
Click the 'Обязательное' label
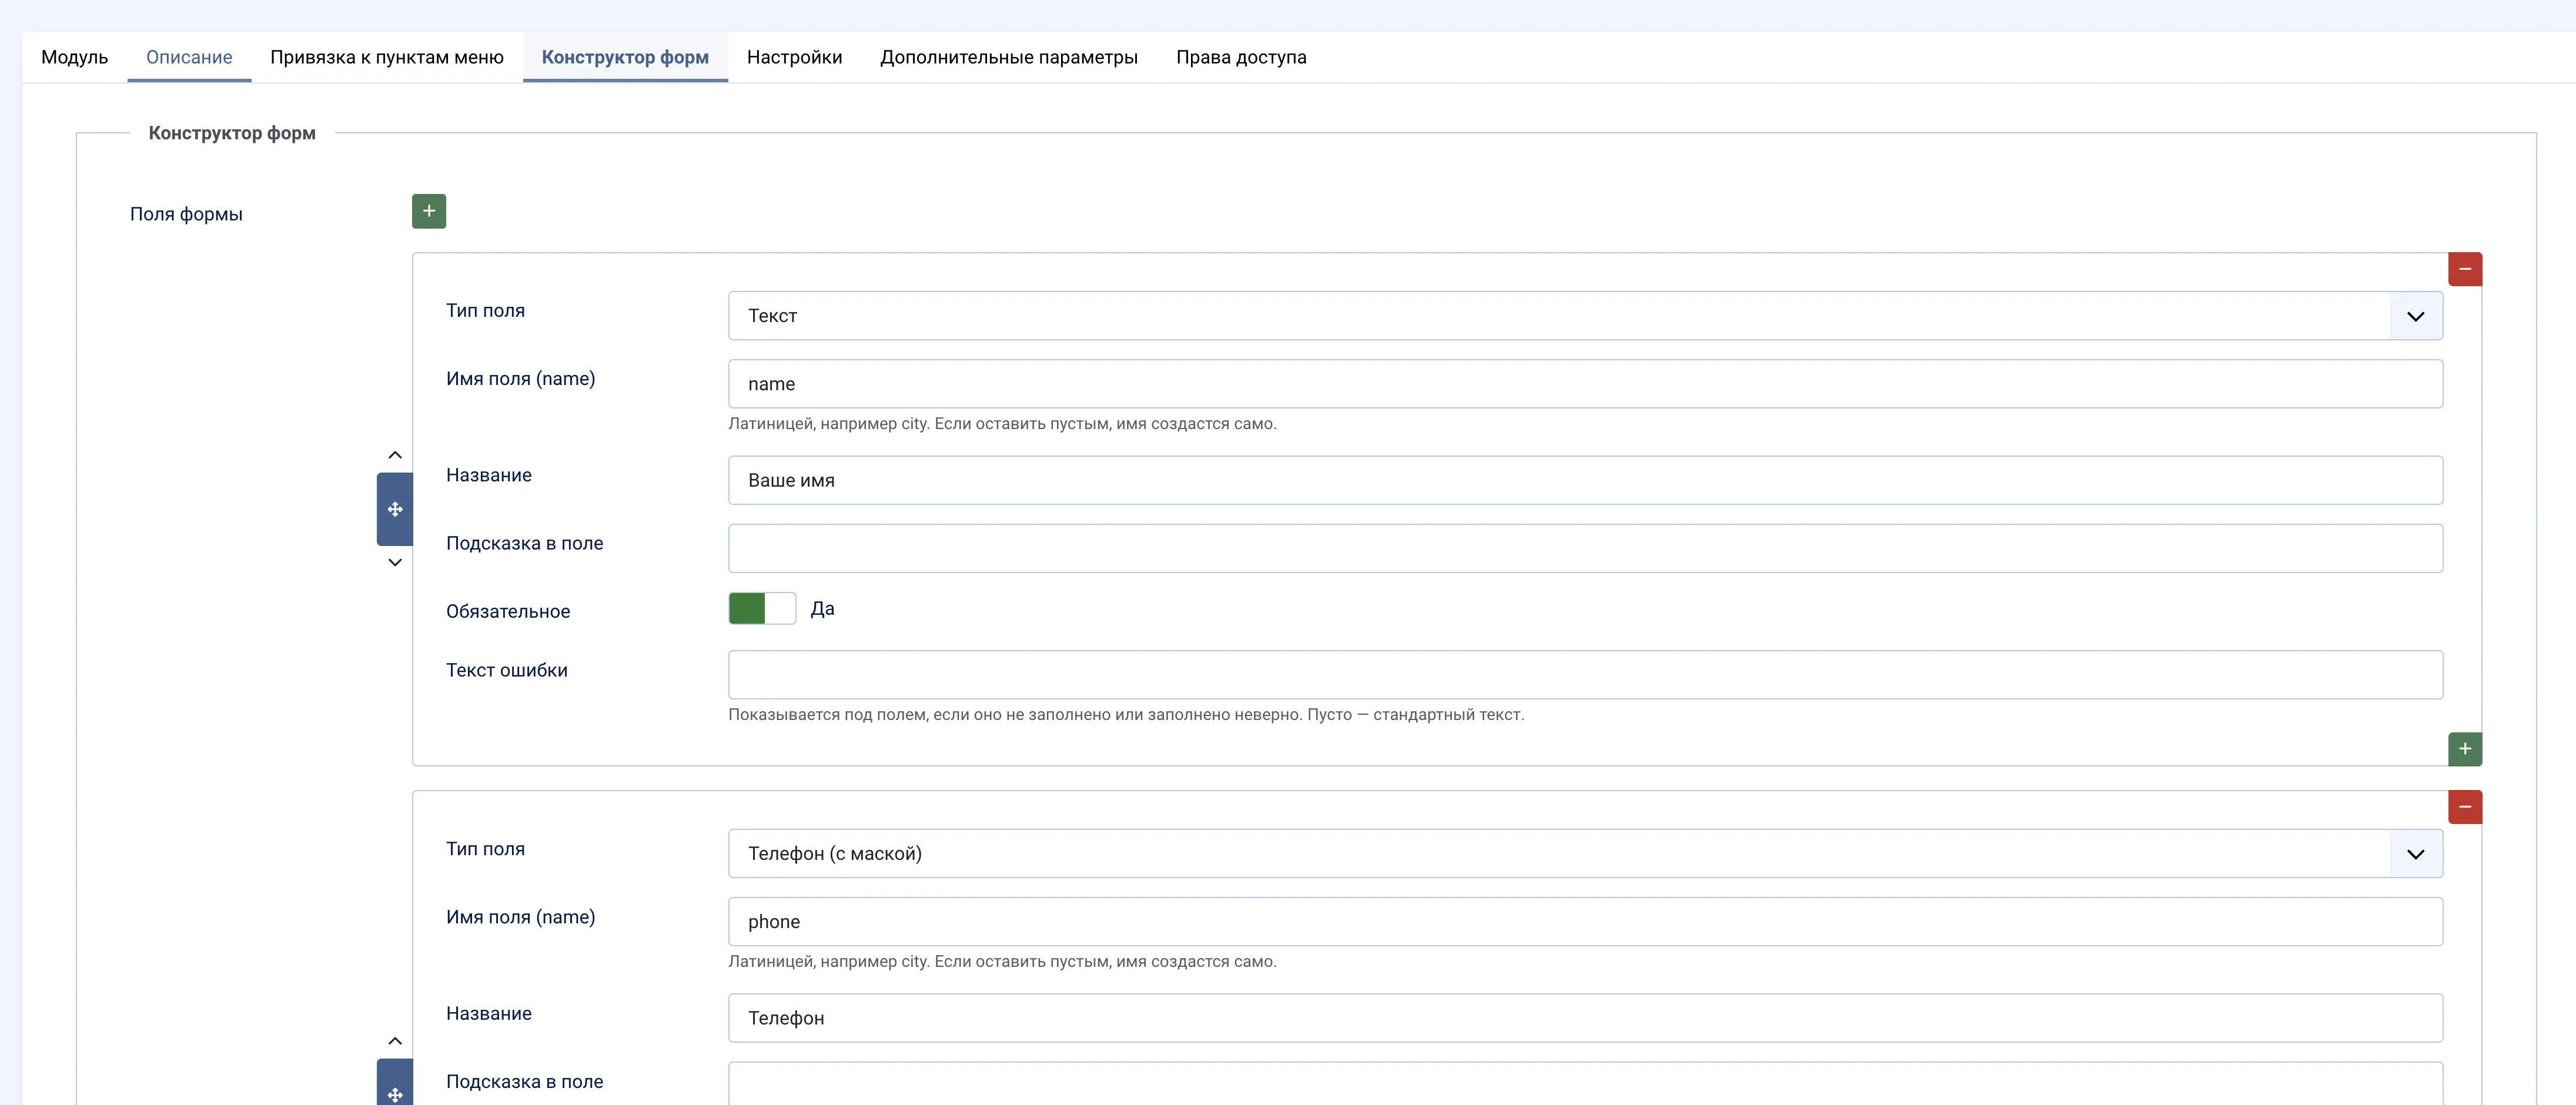click(x=508, y=611)
